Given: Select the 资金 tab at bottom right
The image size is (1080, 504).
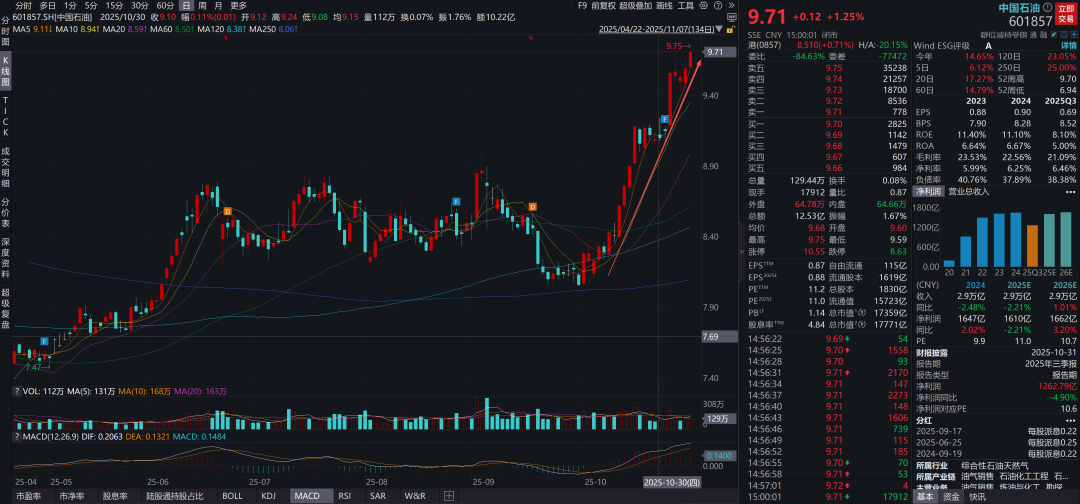Looking at the screenshot, I should [x=951, y=496].
